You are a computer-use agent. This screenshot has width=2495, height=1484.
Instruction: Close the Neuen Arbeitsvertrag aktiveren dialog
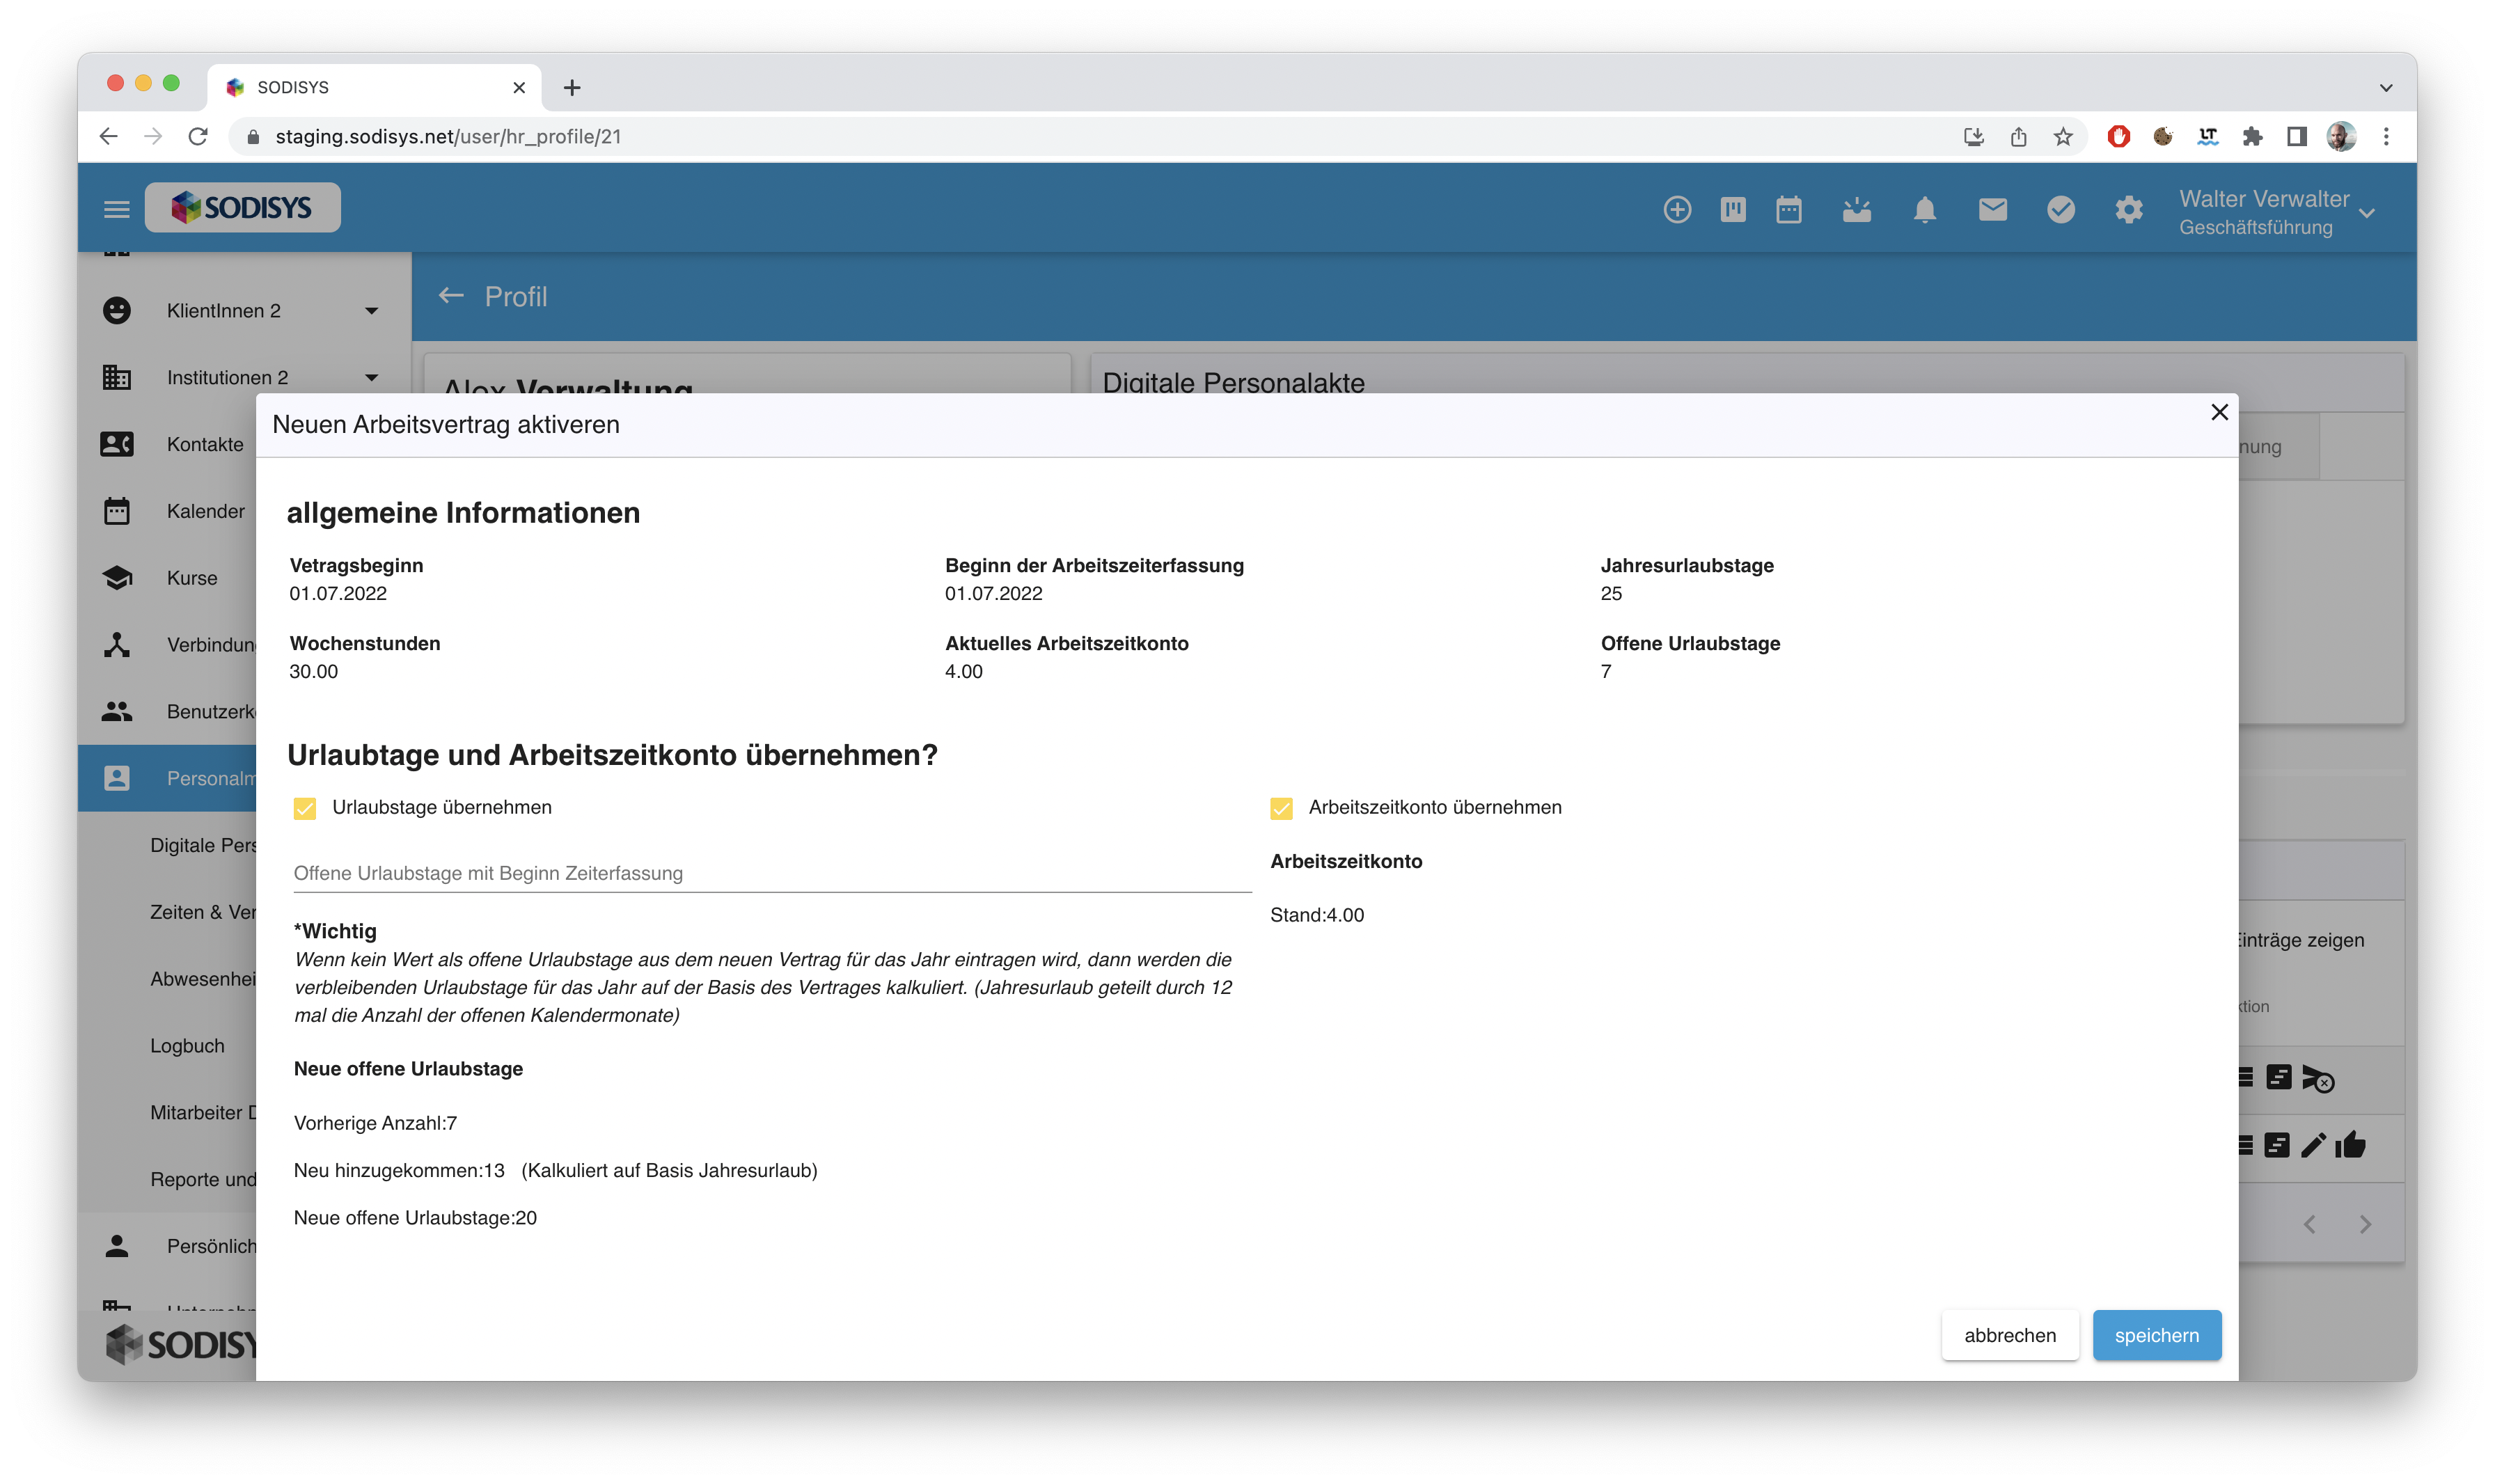pos(2219,412)
